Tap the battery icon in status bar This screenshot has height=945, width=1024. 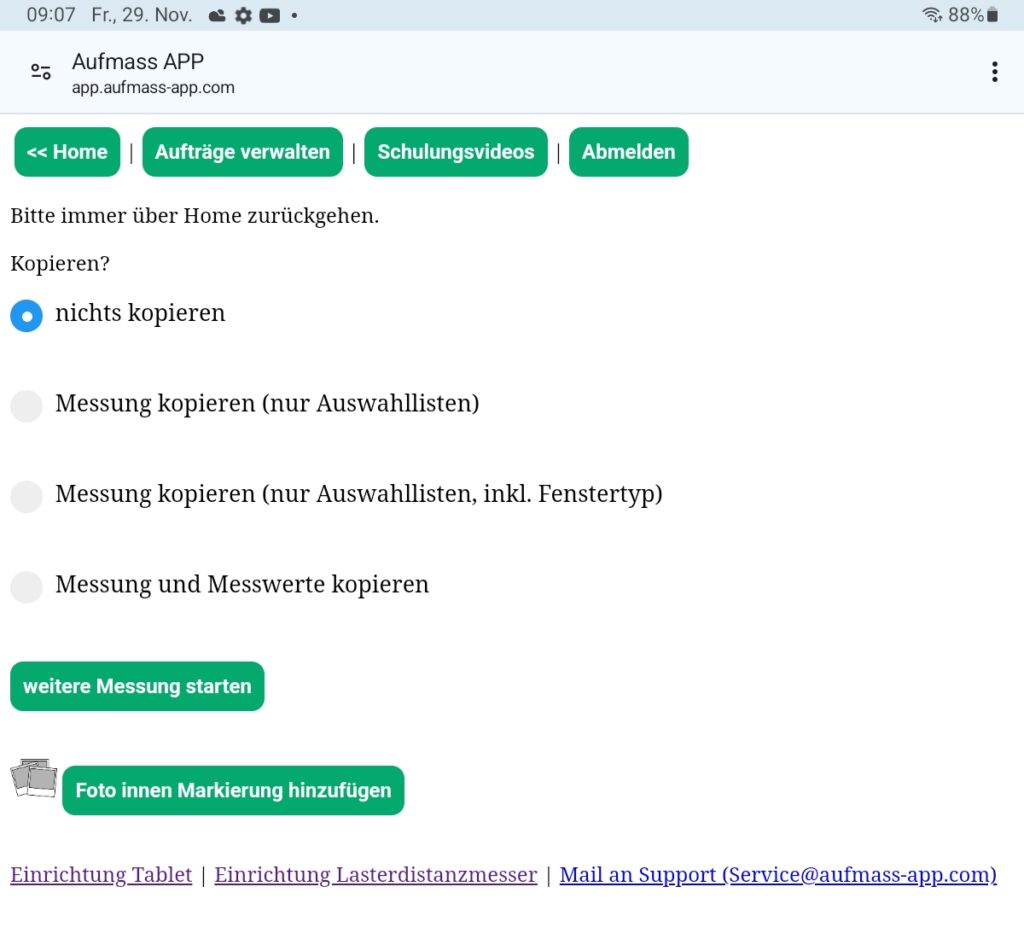click(x=992, y=15)
